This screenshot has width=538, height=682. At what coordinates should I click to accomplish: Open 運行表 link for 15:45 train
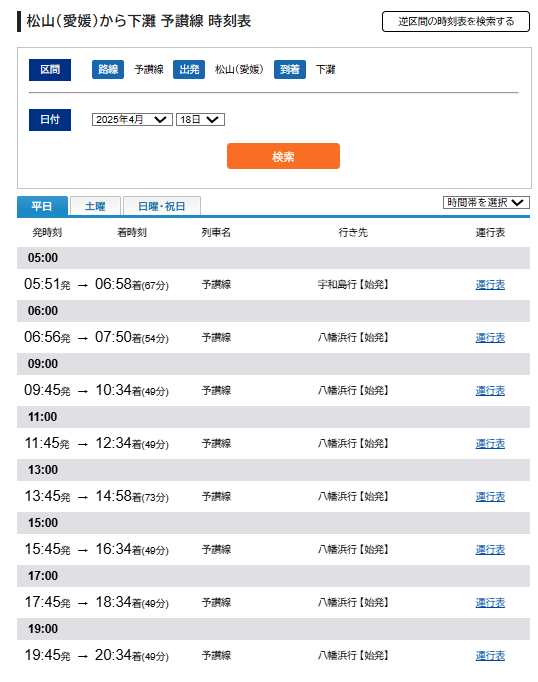click(490, 550)
